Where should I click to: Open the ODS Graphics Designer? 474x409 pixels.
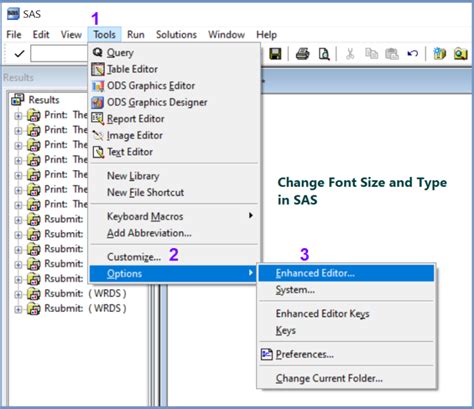click(x=173, y=102)
